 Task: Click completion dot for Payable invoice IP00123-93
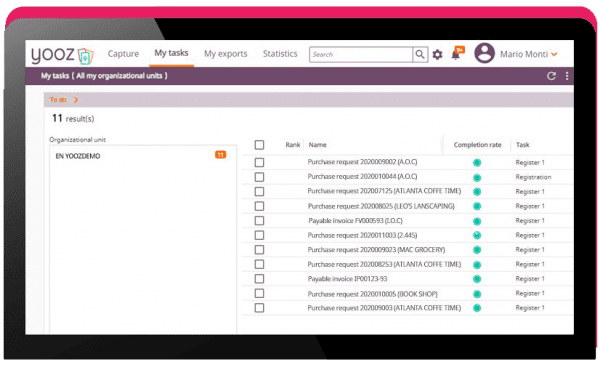477,279
